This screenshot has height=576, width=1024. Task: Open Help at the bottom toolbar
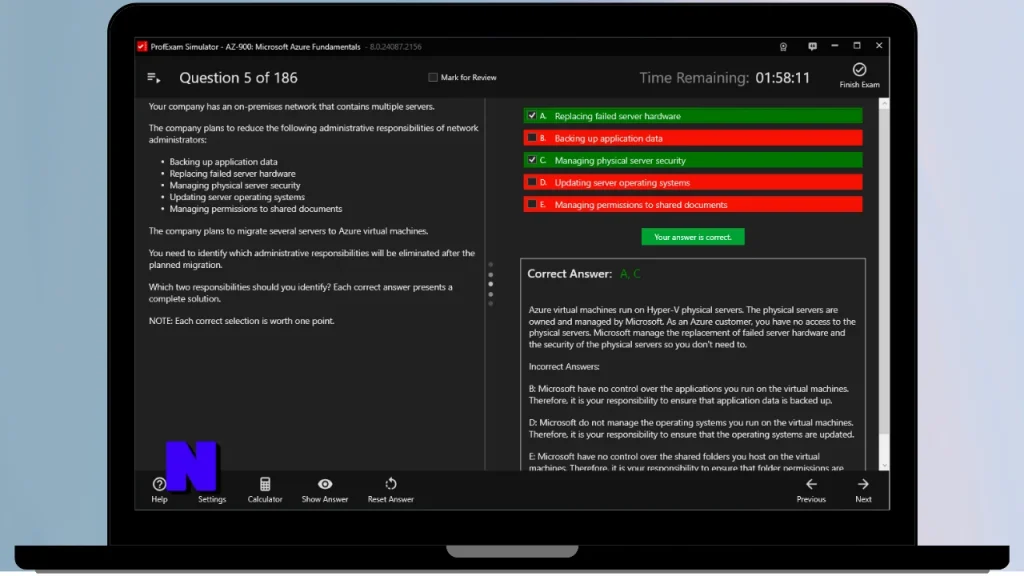tap(159, 489)
